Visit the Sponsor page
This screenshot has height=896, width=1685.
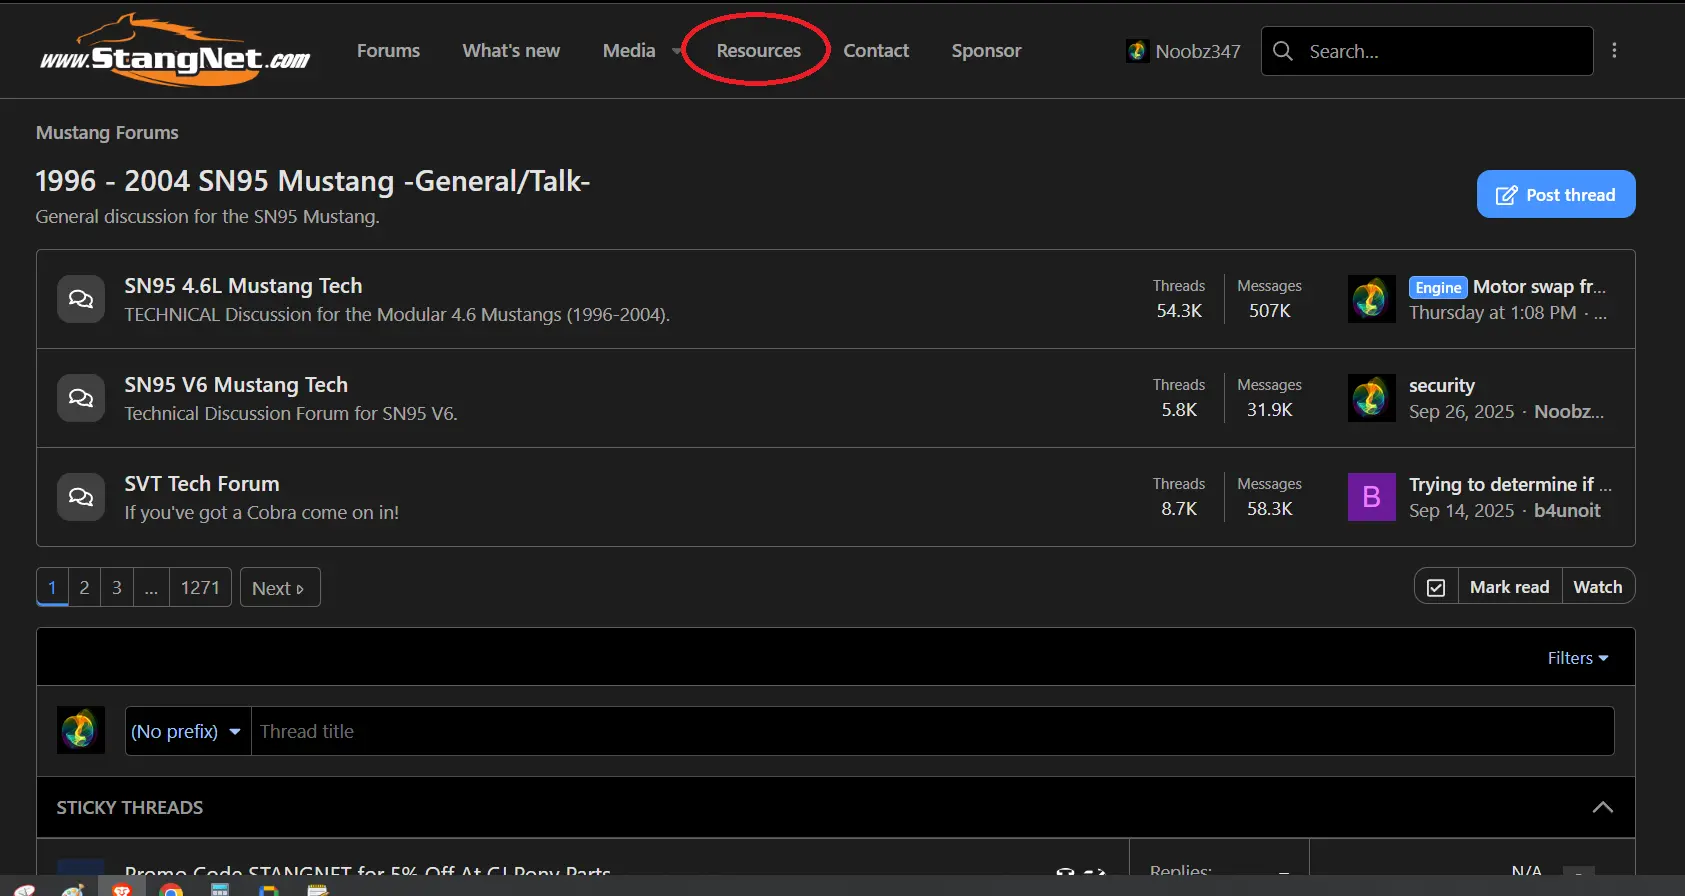tap(986, 50)
